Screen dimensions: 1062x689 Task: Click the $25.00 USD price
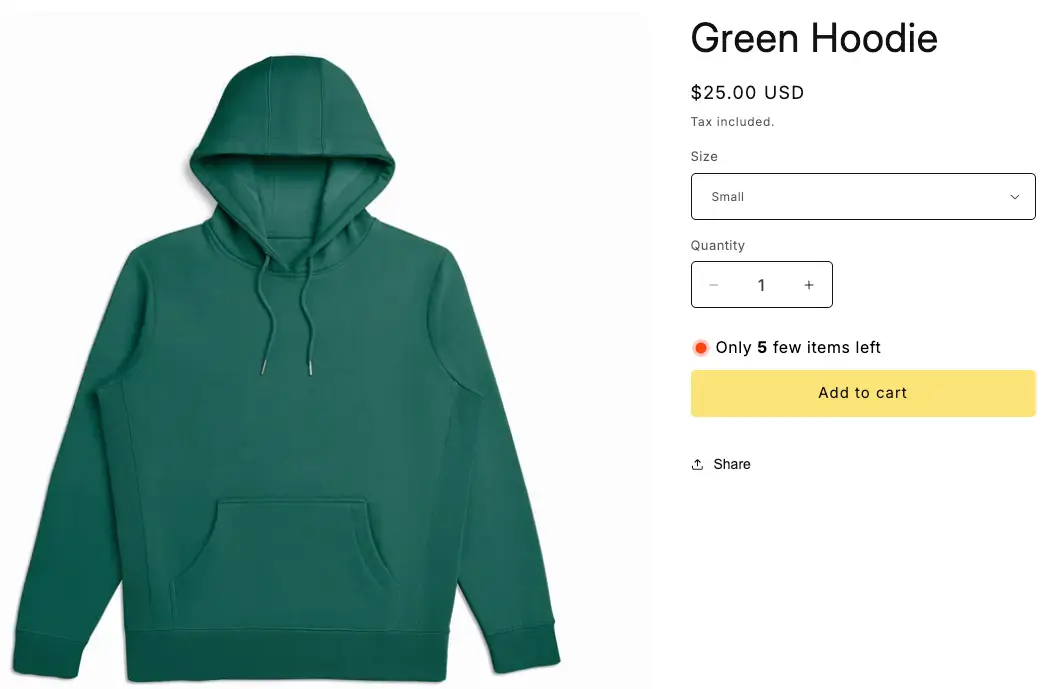[x=747, y=92]
